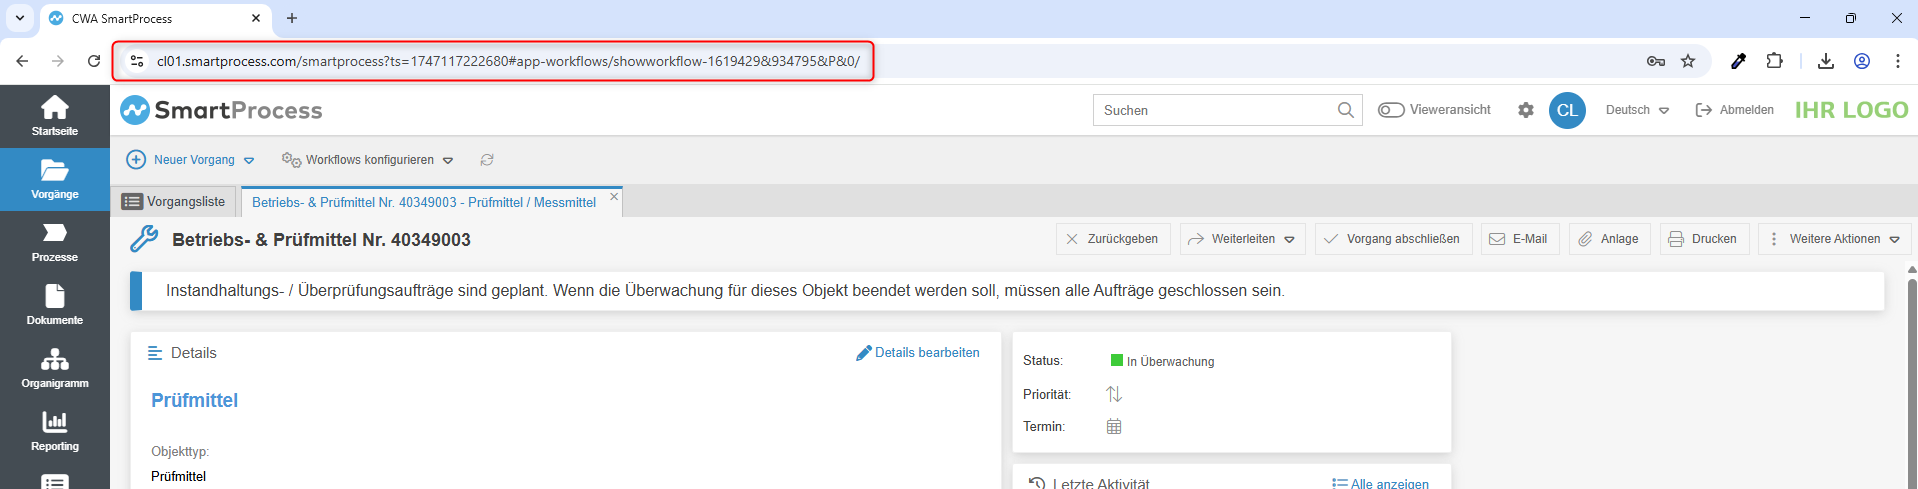Click the site information icon

138,61
